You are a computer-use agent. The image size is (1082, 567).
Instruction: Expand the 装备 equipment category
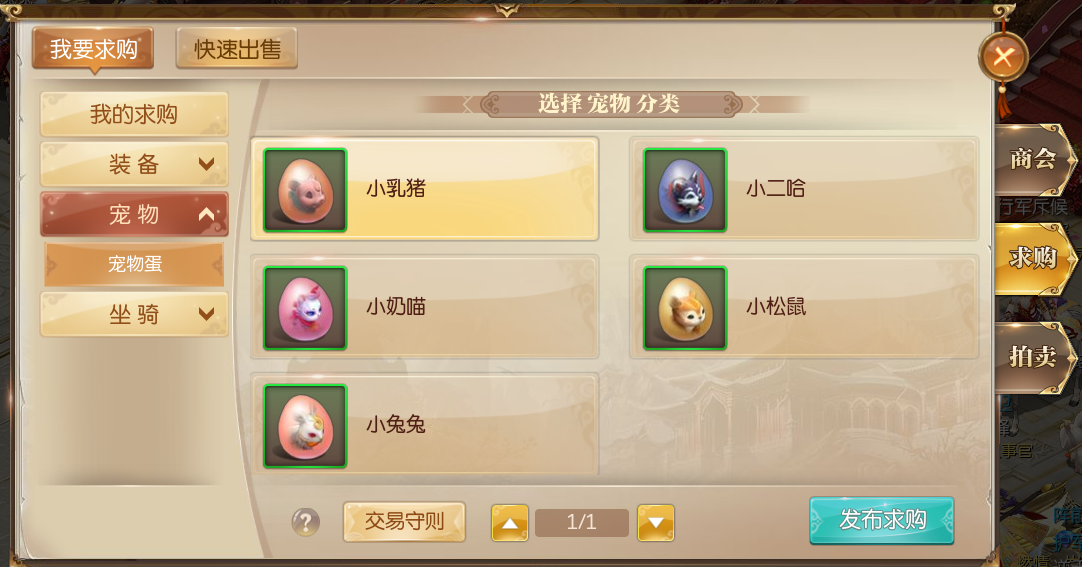[134, 164]
